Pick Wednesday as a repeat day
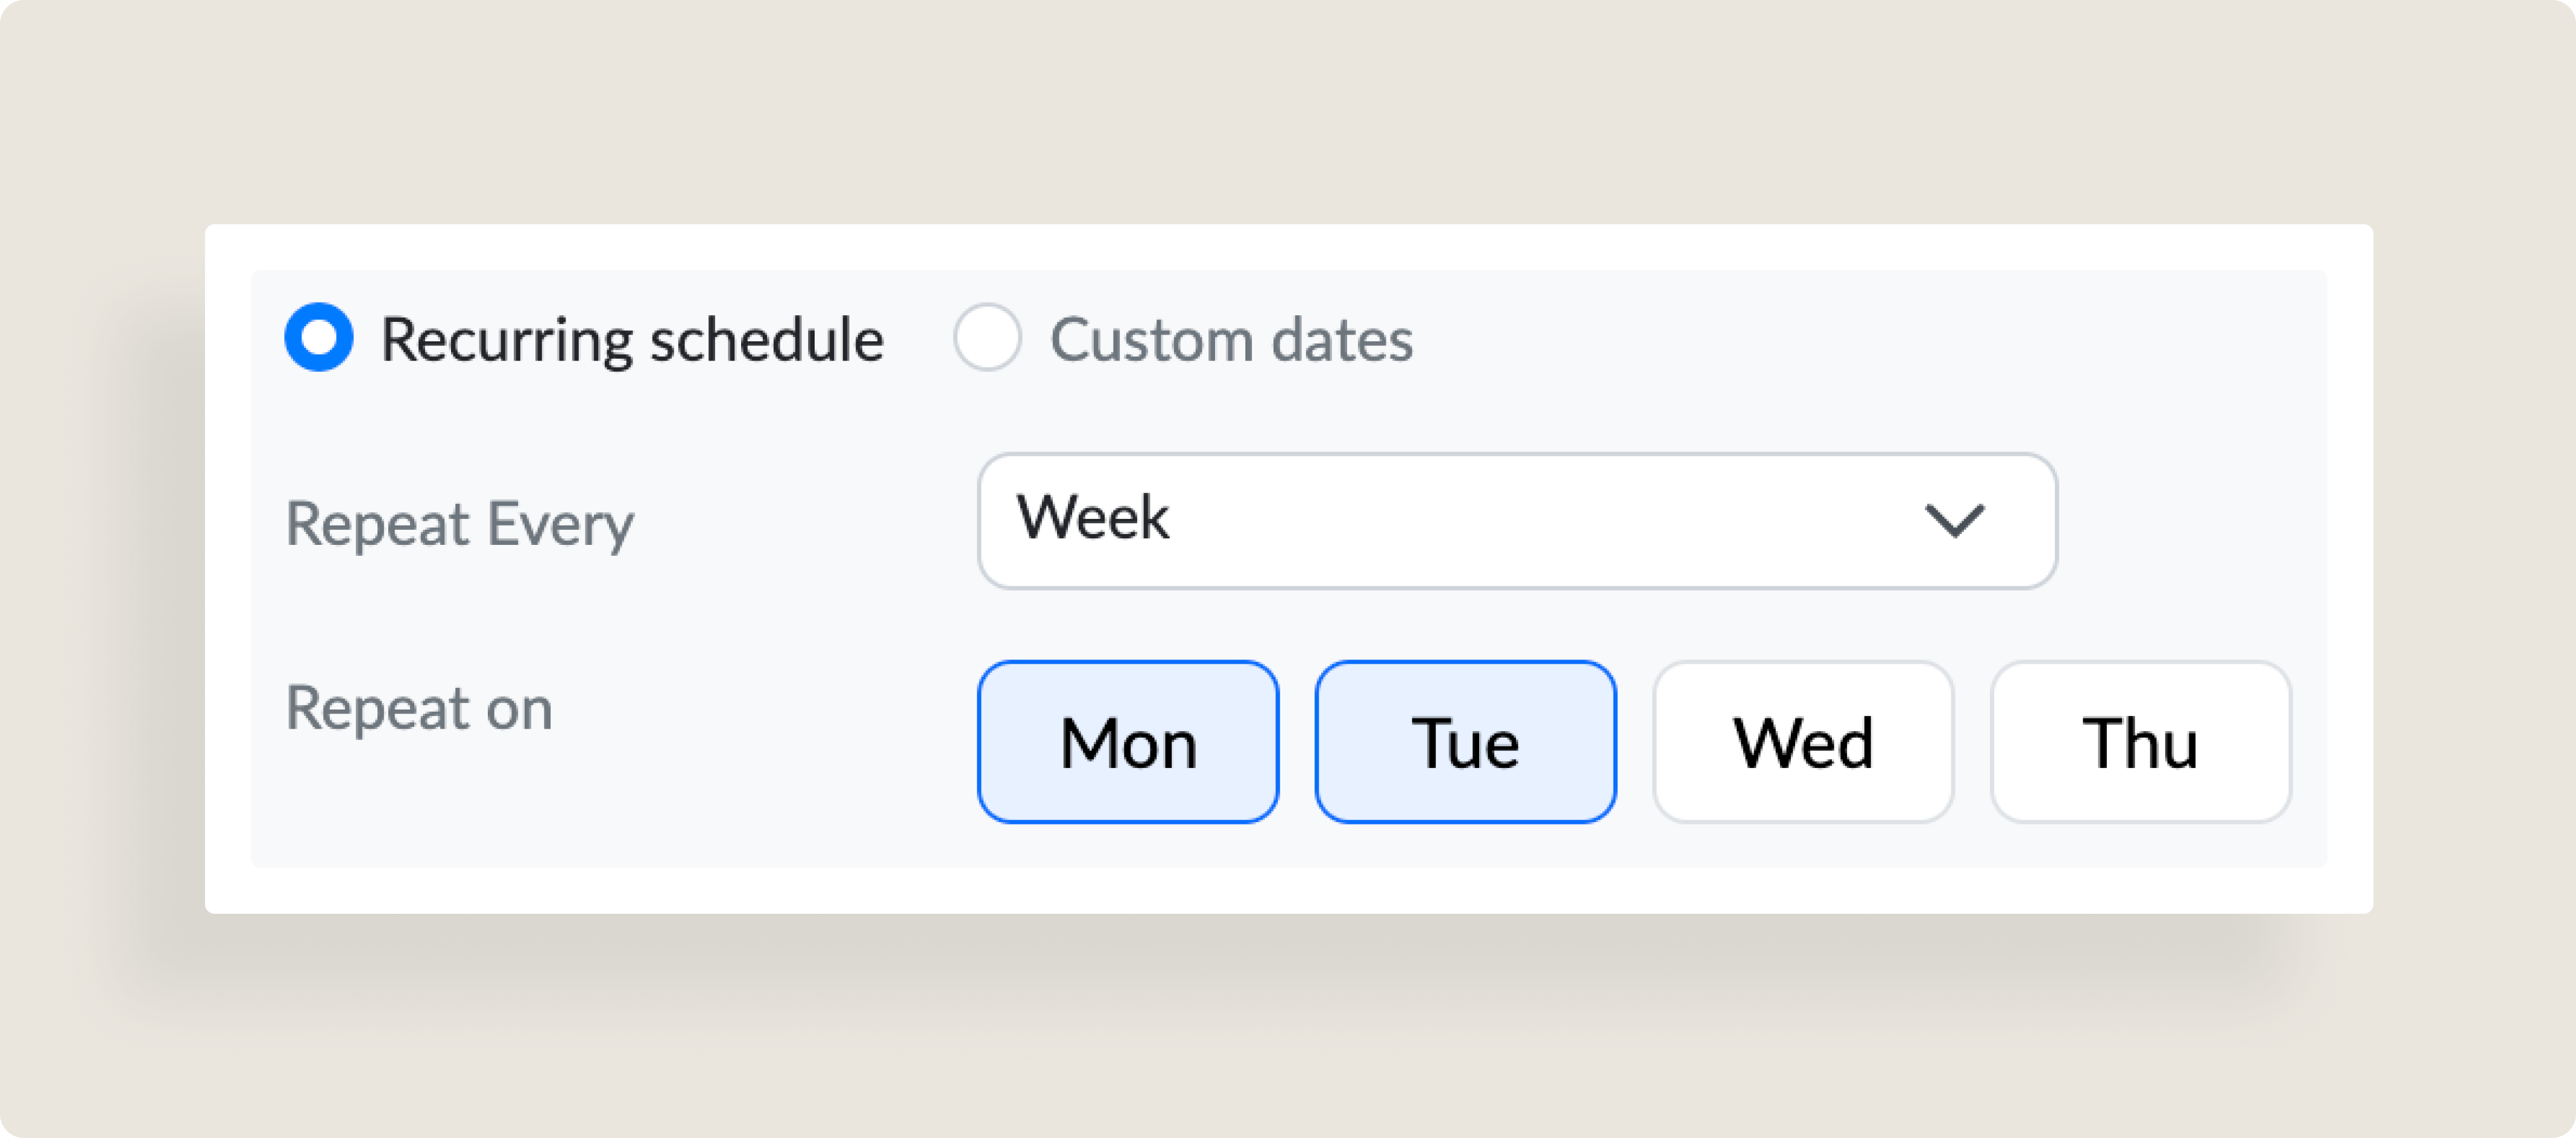 click(1802, 742)
